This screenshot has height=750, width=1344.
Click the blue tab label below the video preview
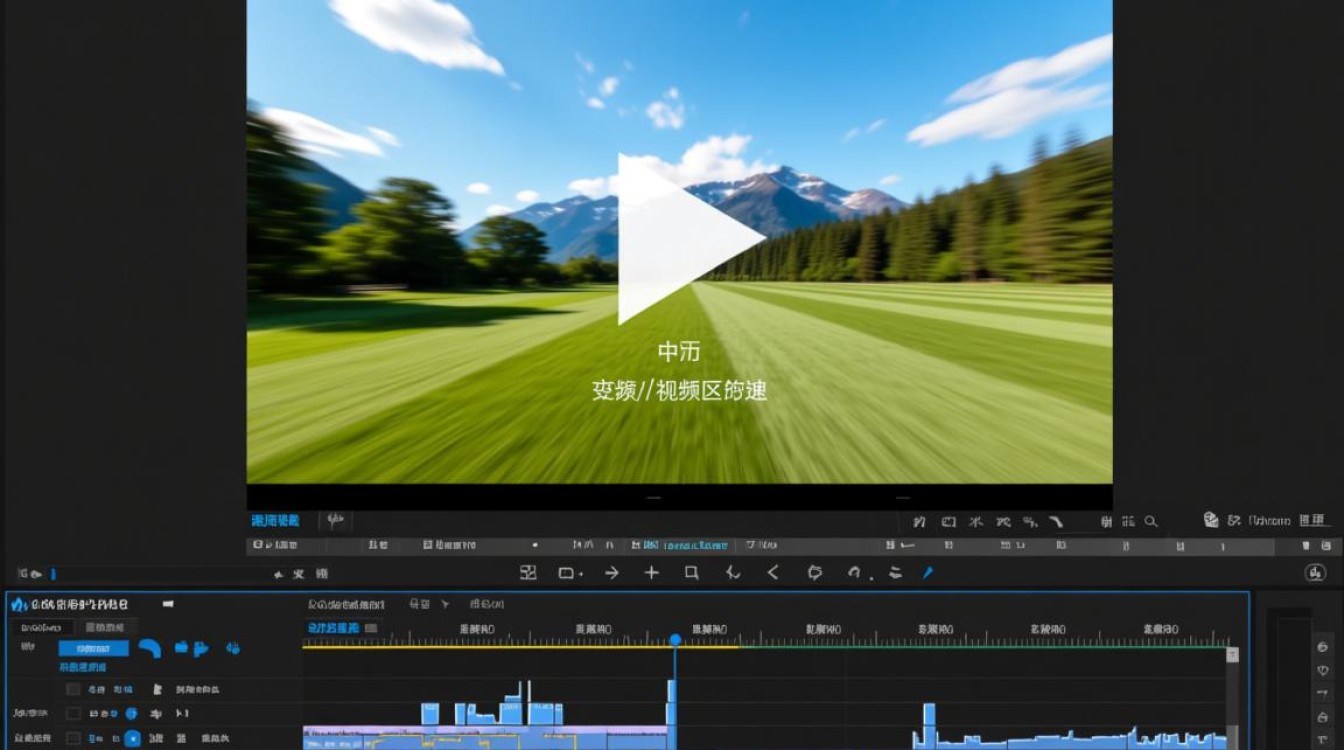point(275,521)
